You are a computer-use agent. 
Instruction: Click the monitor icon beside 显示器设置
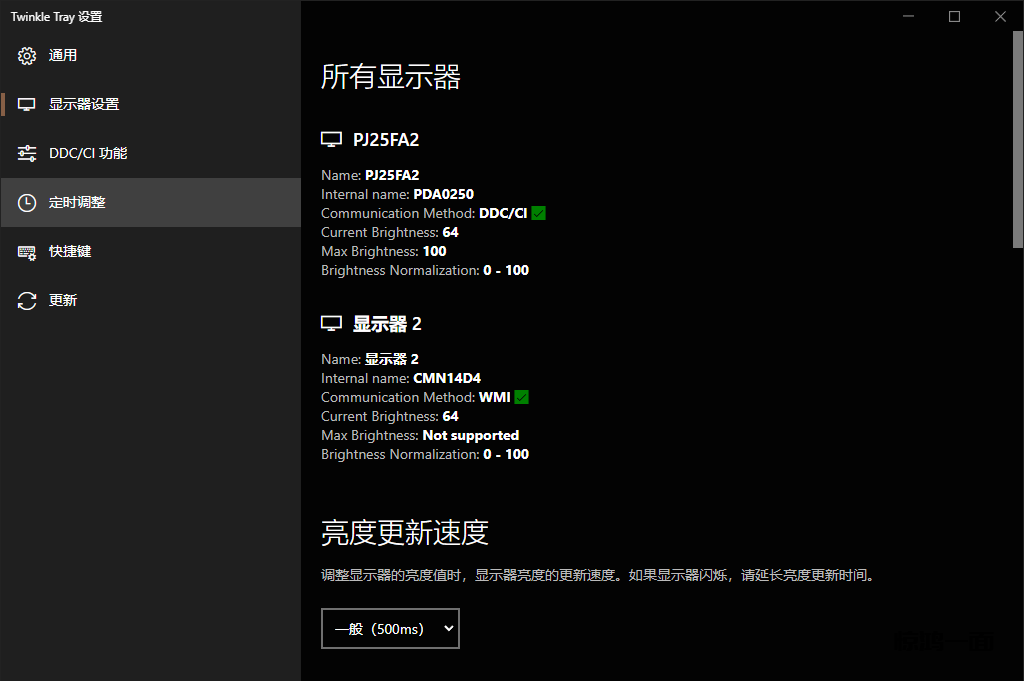click(x=27, y=105)
